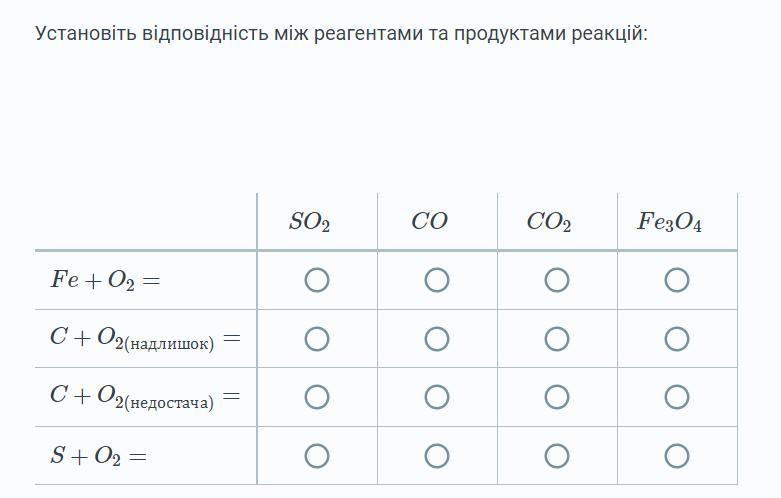This screenshot has width=781, height=498.
Task: Choose SO2 for C + O2 (надлишок) row
Action: 317,339
